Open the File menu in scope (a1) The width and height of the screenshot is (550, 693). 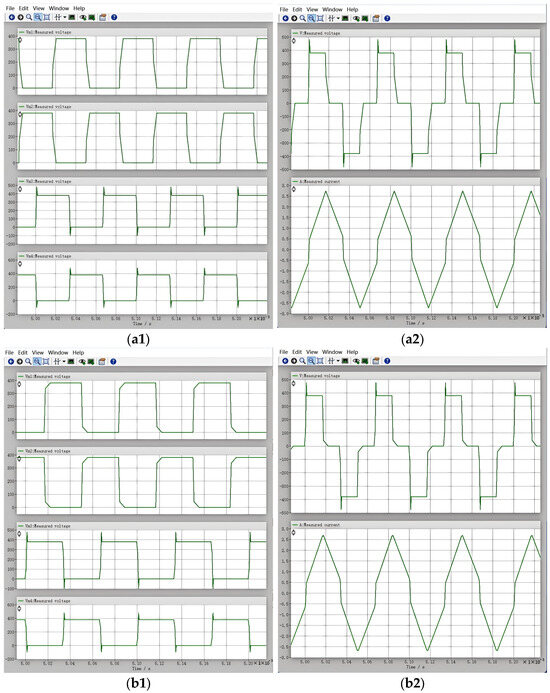[10, 8]
